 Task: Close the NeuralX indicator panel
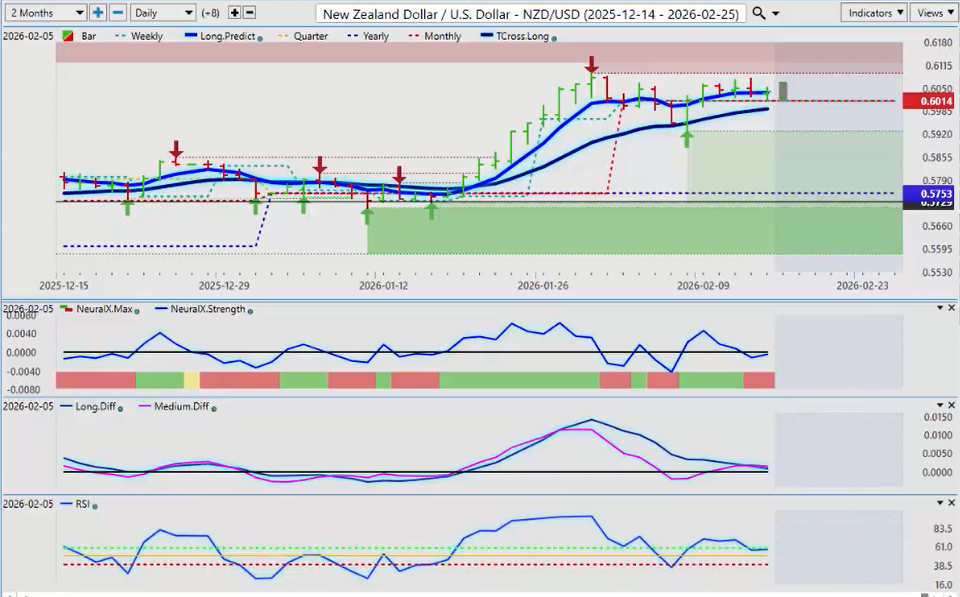[x=951, y=308]
